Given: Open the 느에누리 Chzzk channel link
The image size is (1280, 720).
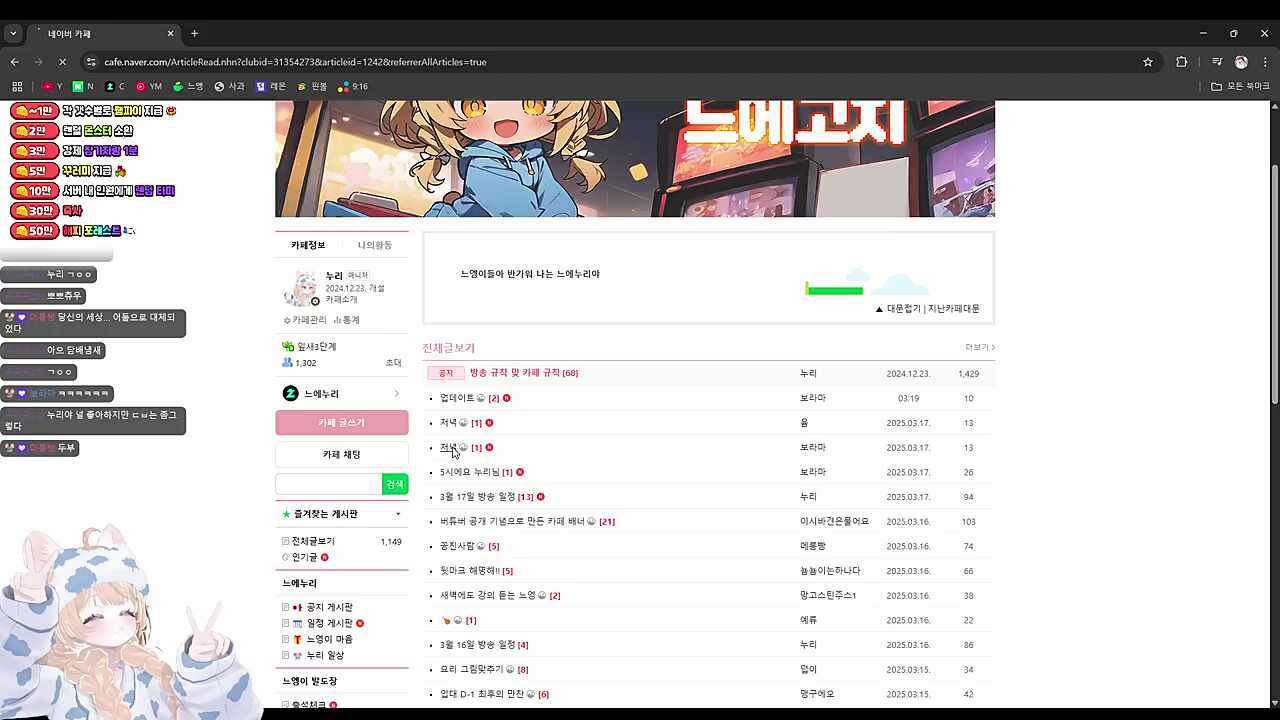Looking at the screenshot, I should pos(341,394).
